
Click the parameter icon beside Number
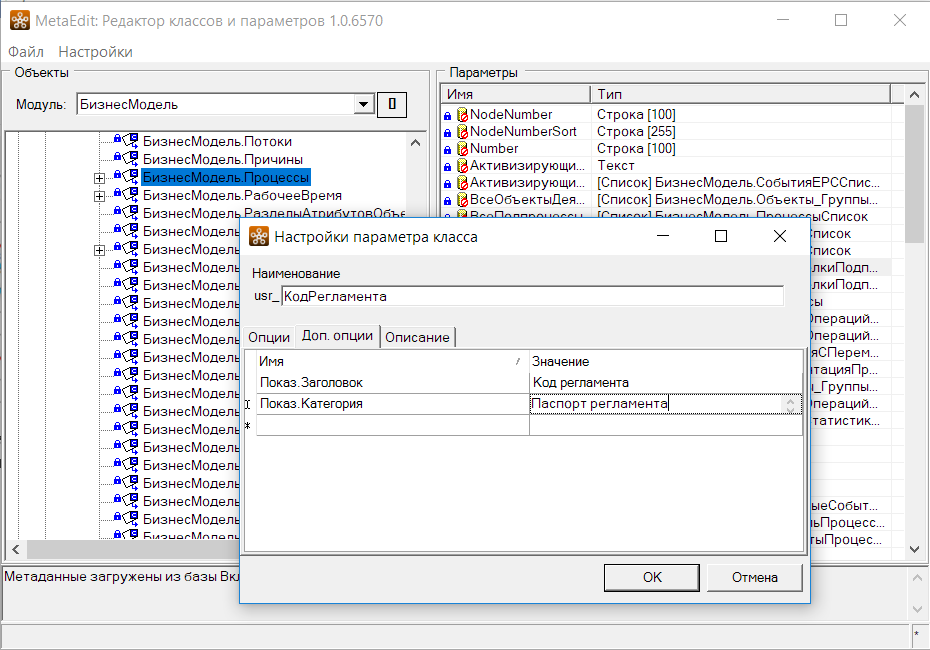pyautogui.click(x=462, y=149)
